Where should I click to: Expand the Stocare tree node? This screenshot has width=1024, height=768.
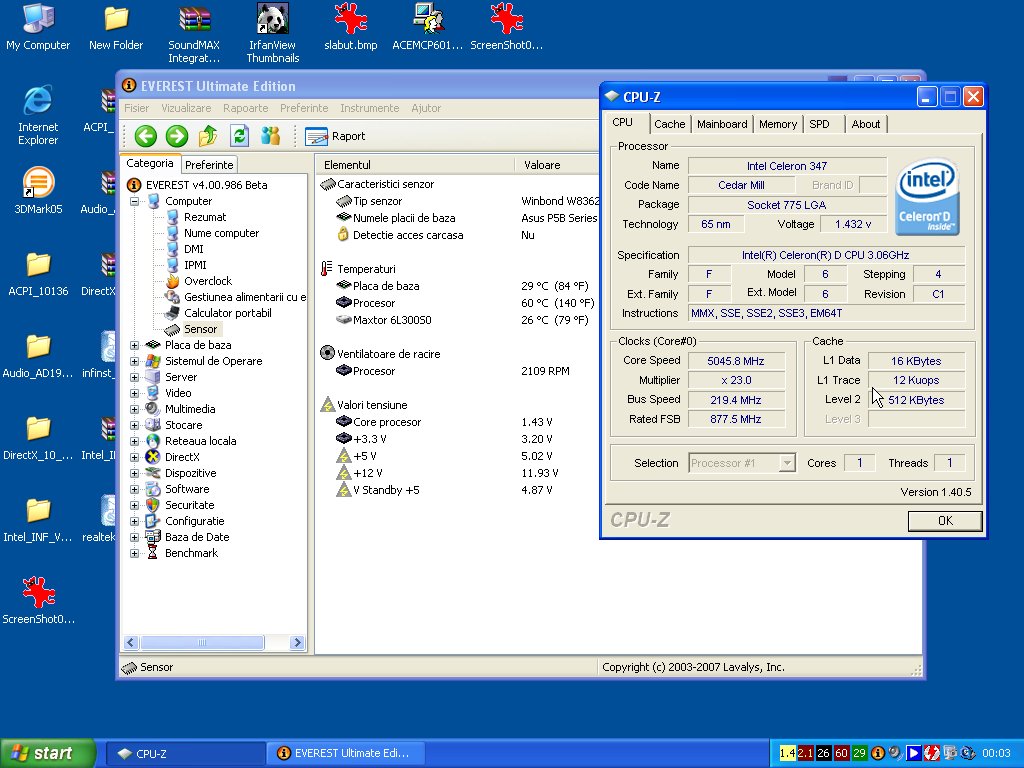tap(135, 425)
